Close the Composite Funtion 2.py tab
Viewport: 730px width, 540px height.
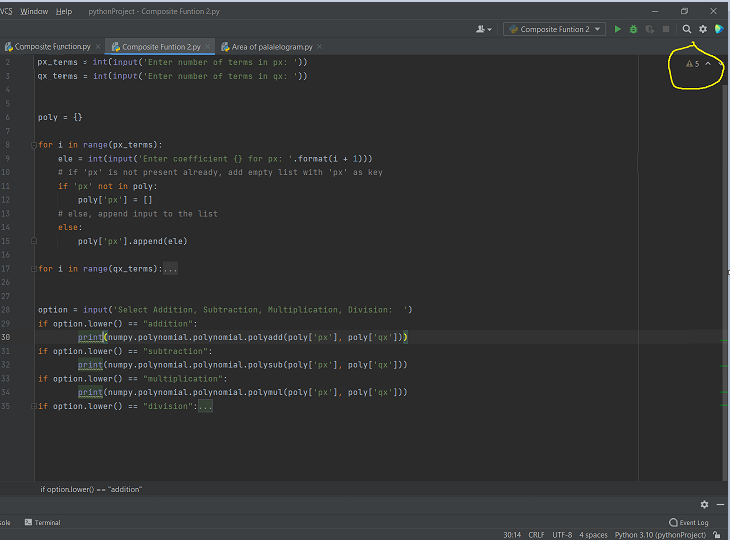click(x=208, y=47)
